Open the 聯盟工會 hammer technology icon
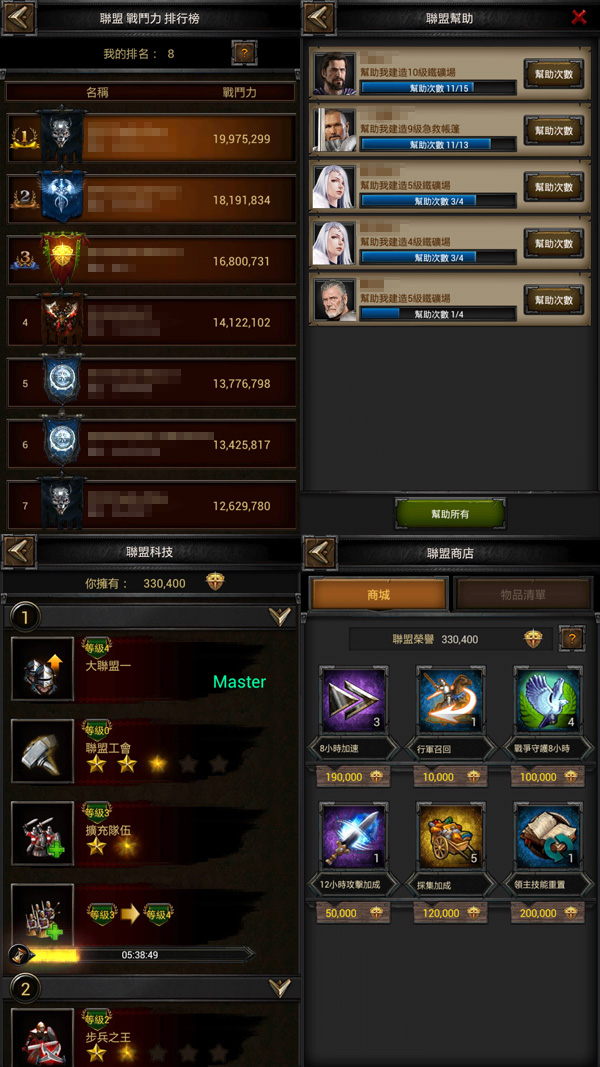 click(42, 751)
